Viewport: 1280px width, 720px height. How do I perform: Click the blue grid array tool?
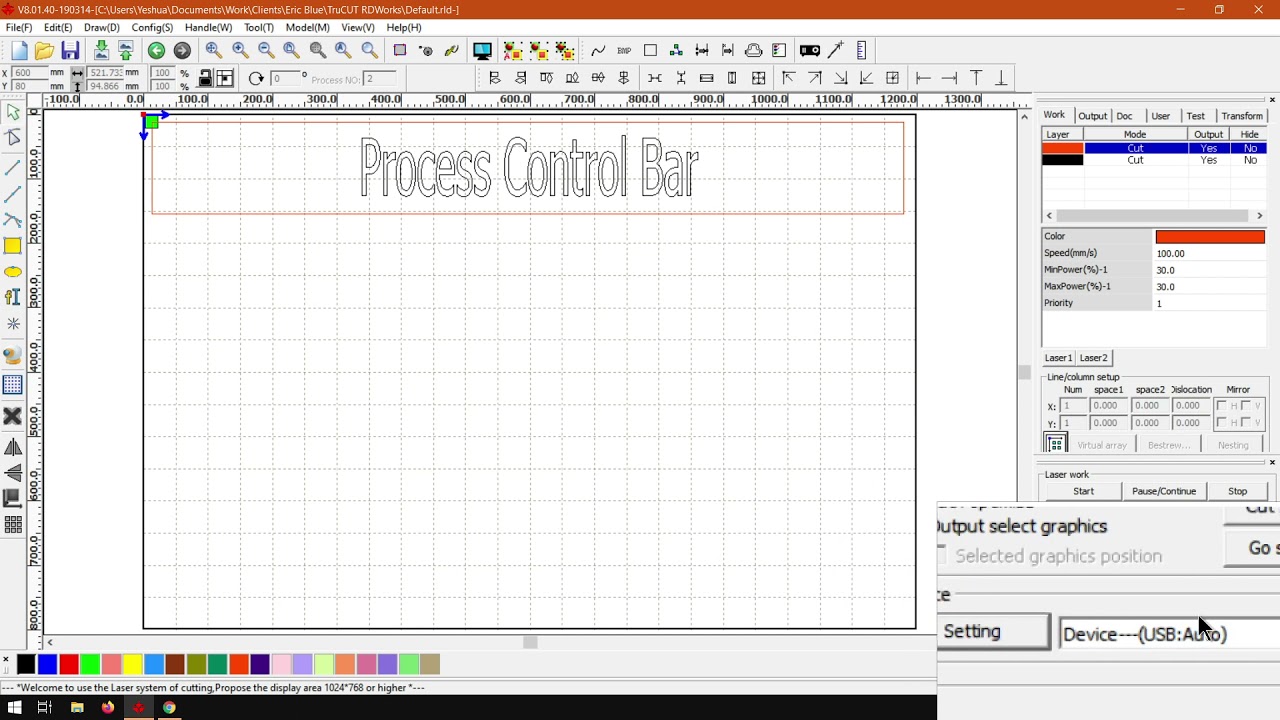12,385
